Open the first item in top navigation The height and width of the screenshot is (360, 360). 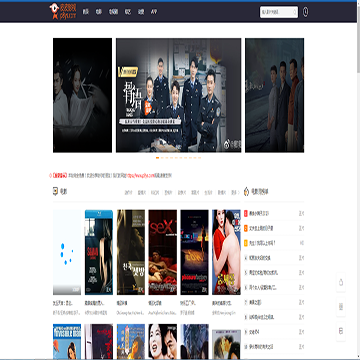tap(86, 12)
